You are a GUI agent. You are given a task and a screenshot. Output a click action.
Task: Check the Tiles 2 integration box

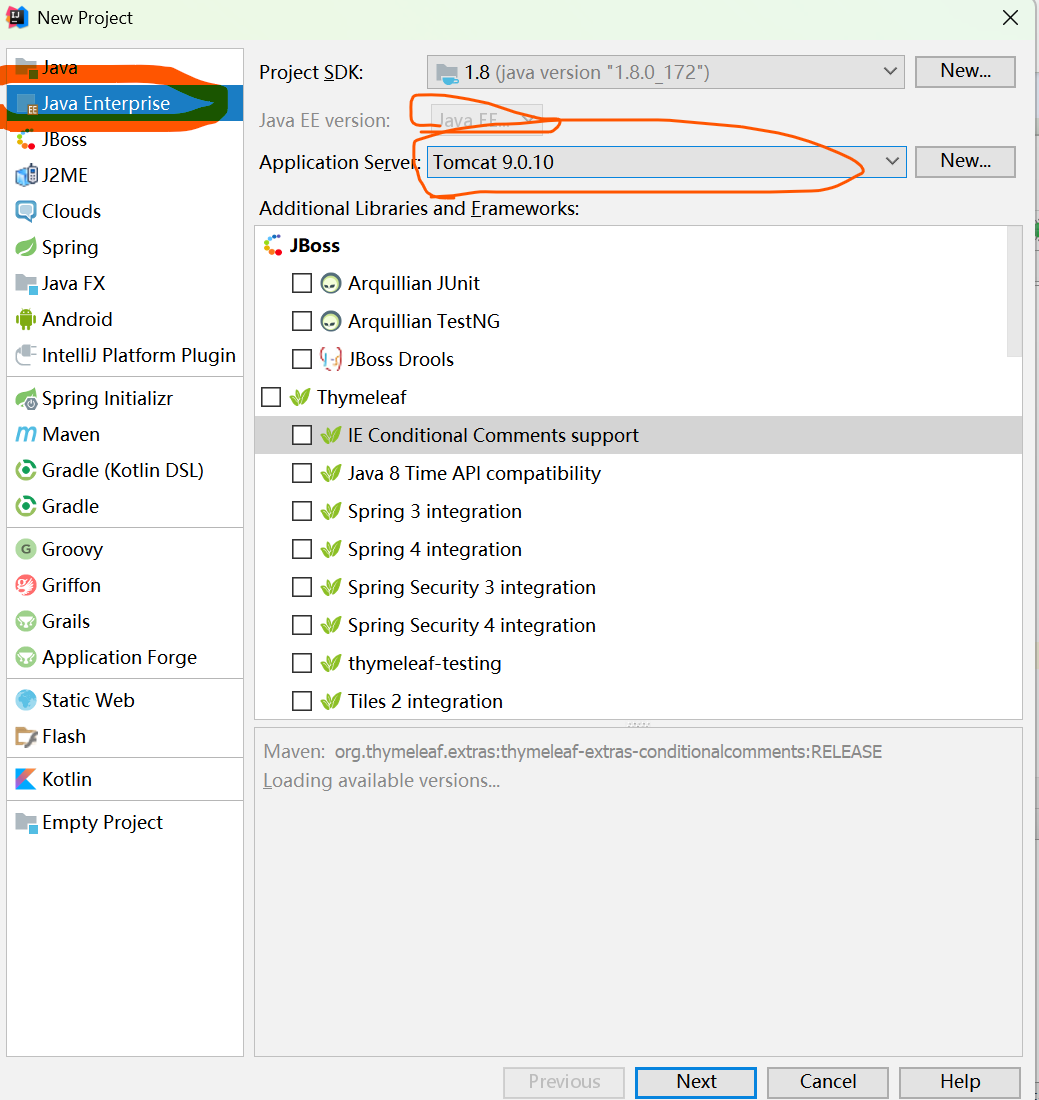tap(302, 701)
